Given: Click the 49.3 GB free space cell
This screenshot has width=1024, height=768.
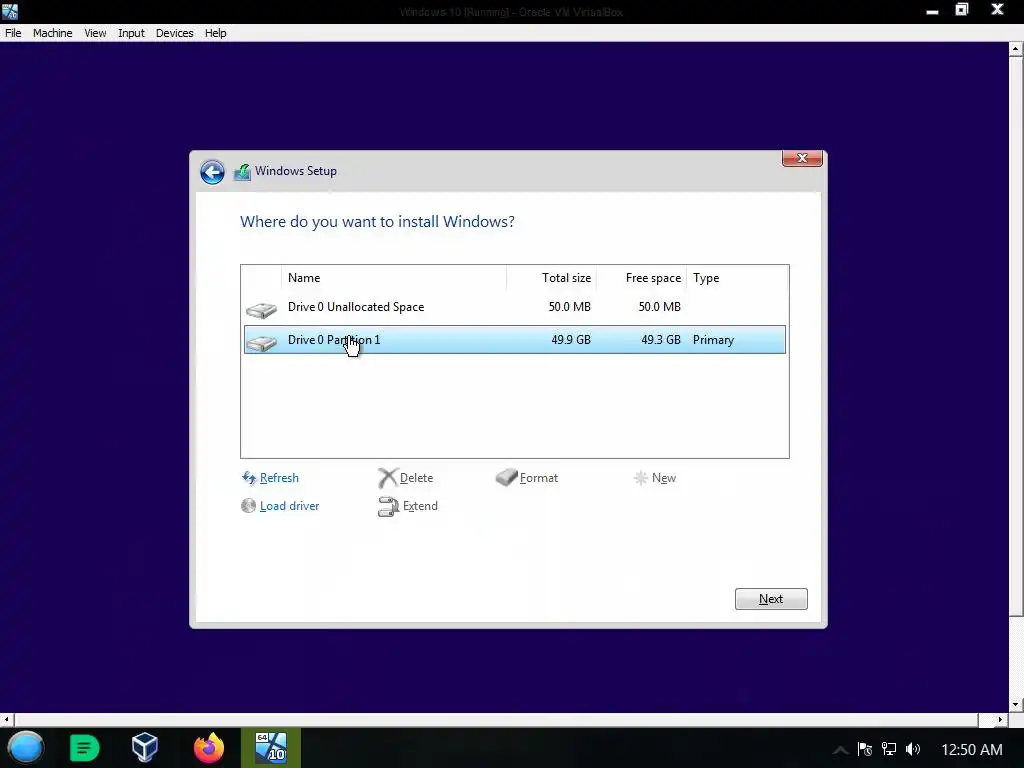Looking at the screenshot, I should pos(661,340).
